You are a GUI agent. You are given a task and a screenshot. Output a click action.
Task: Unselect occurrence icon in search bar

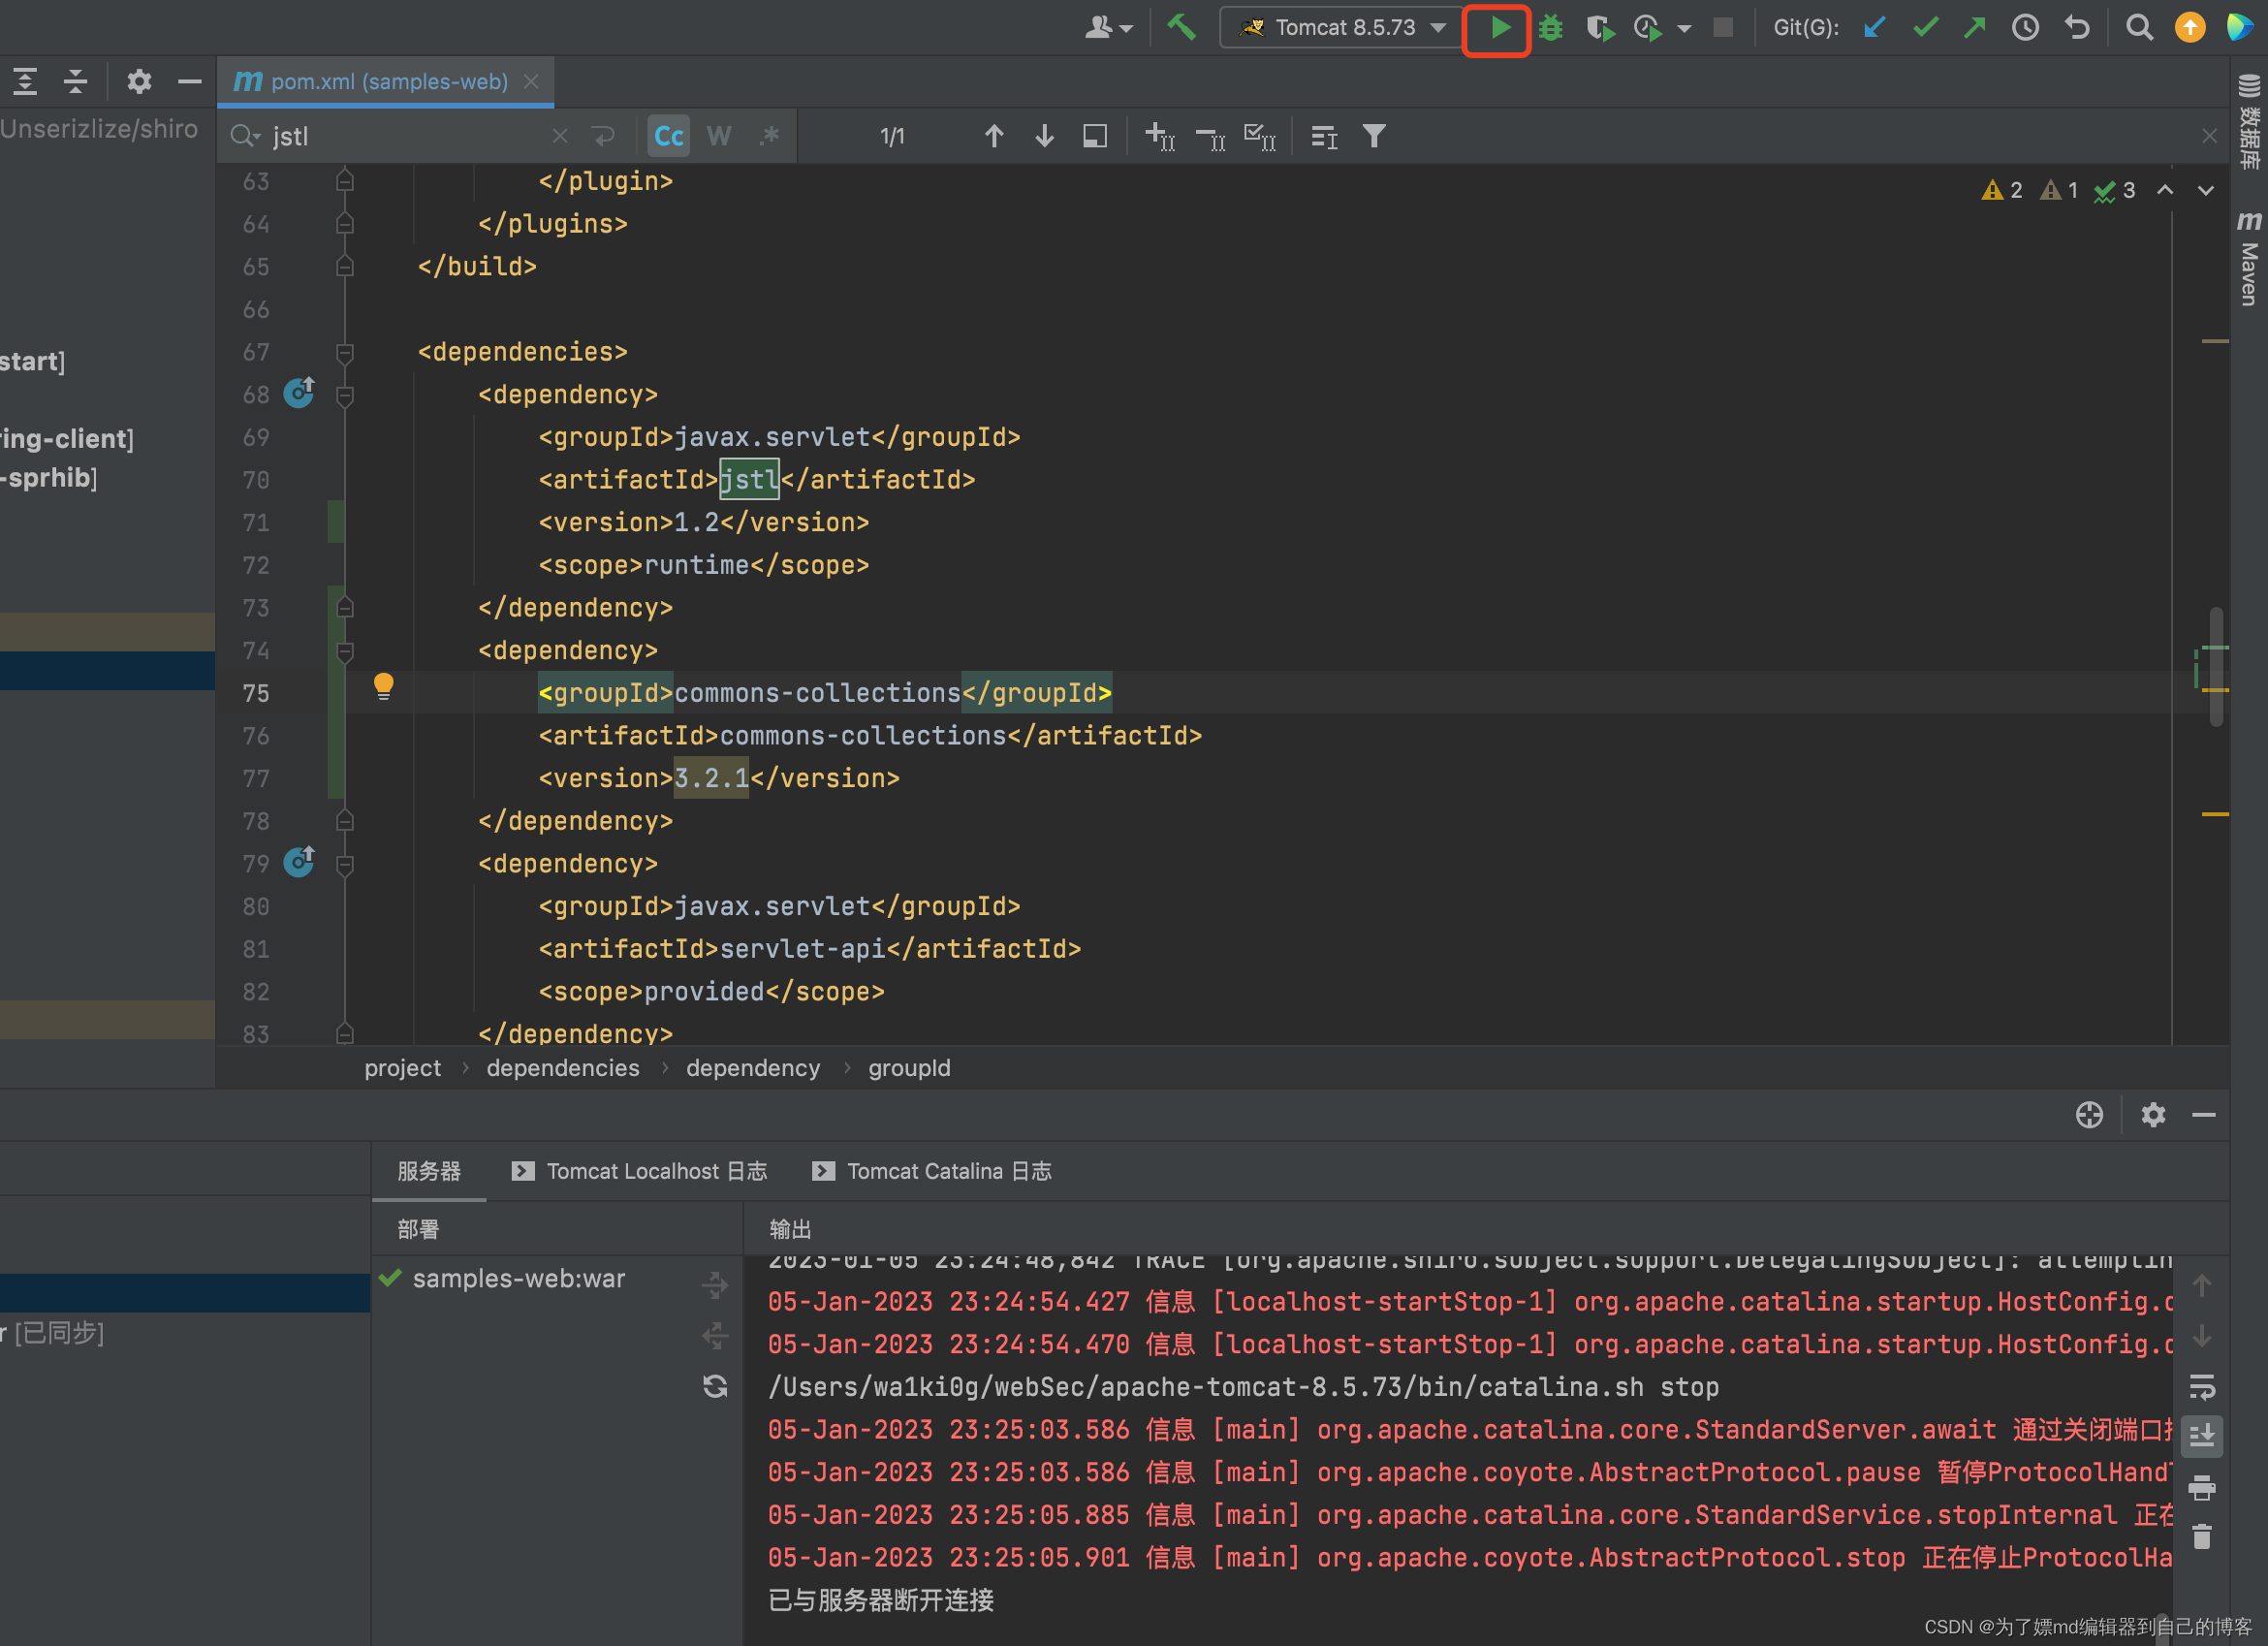tap(1210, 136)
